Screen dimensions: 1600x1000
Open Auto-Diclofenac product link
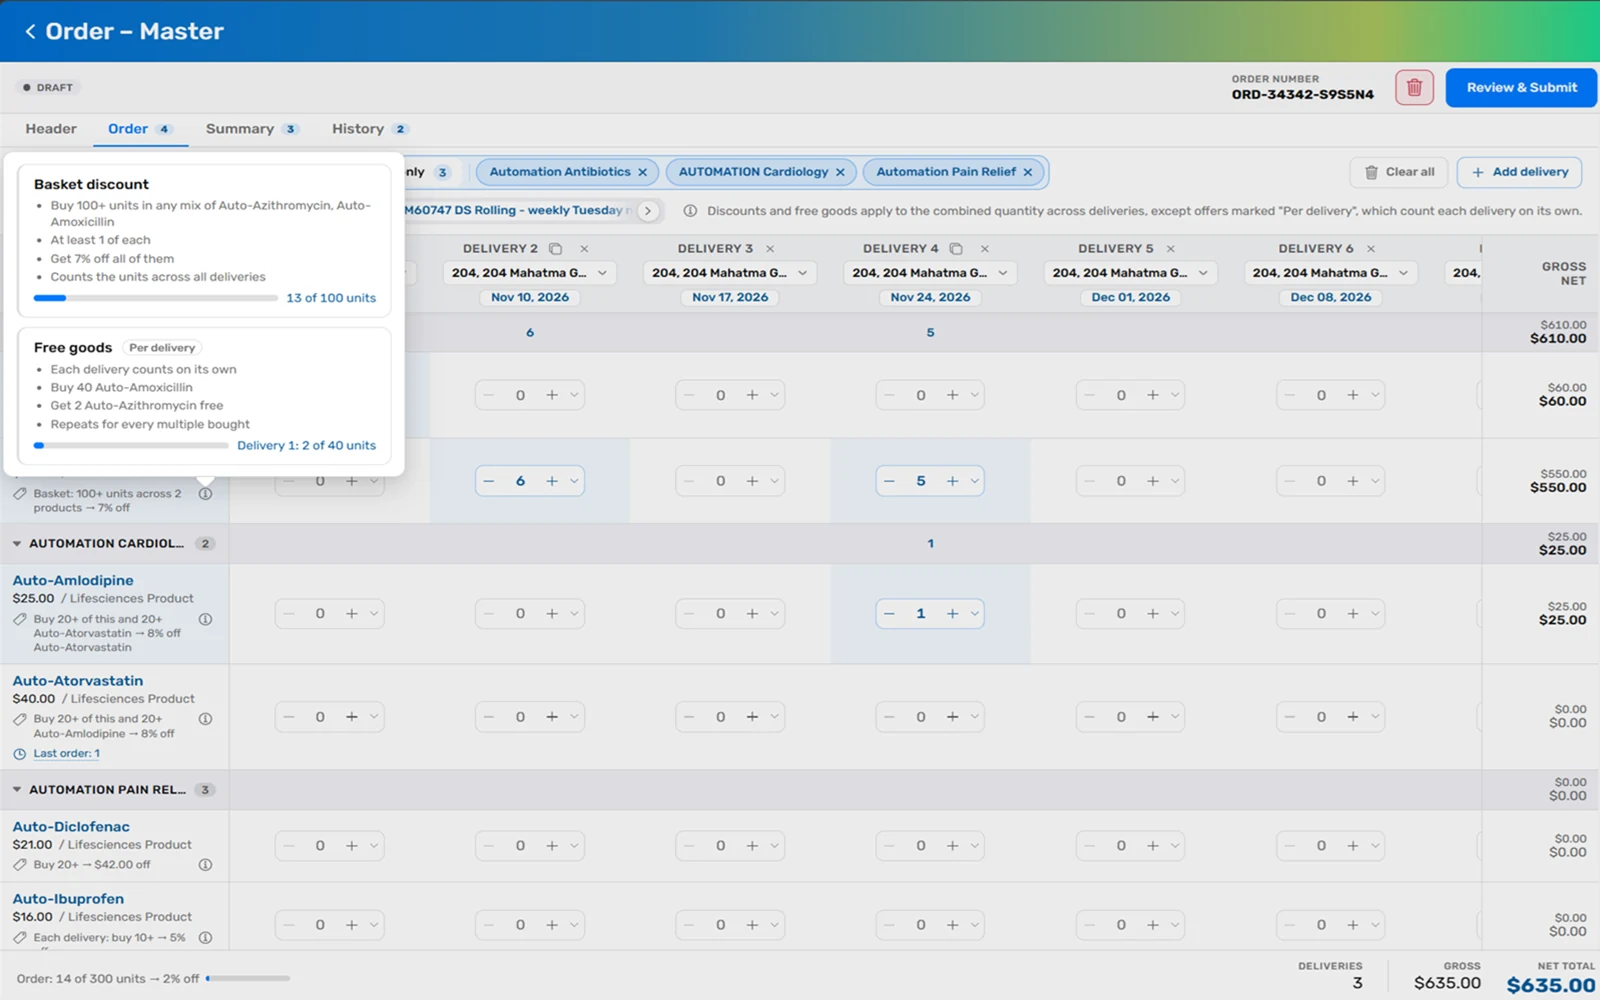71,827
